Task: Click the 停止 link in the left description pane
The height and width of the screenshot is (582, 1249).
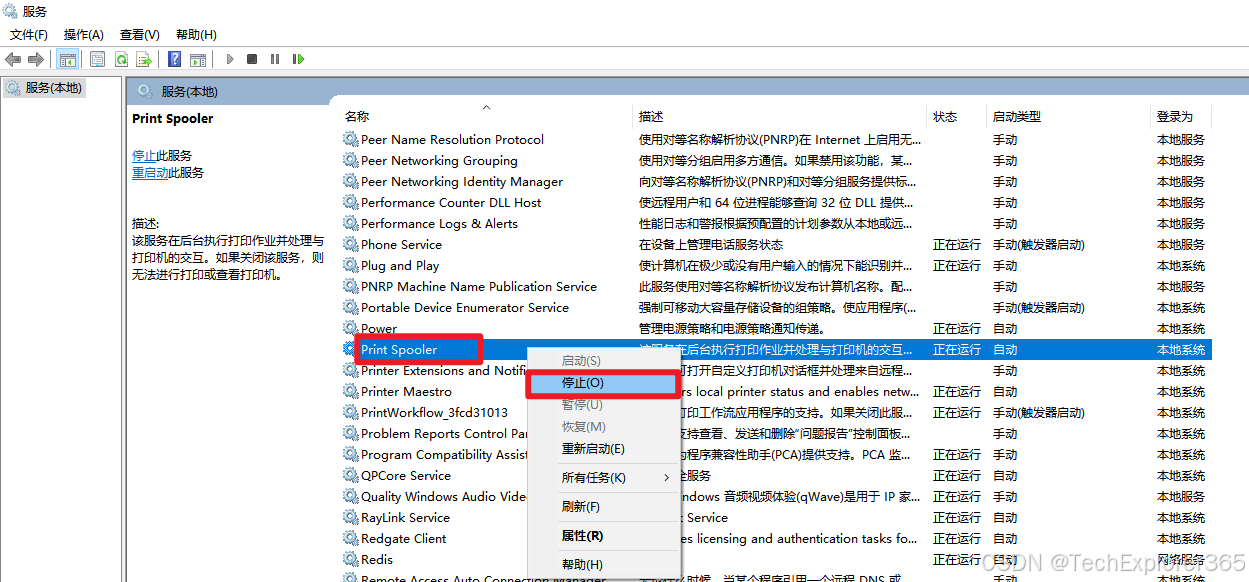Action: coord(144,156)
